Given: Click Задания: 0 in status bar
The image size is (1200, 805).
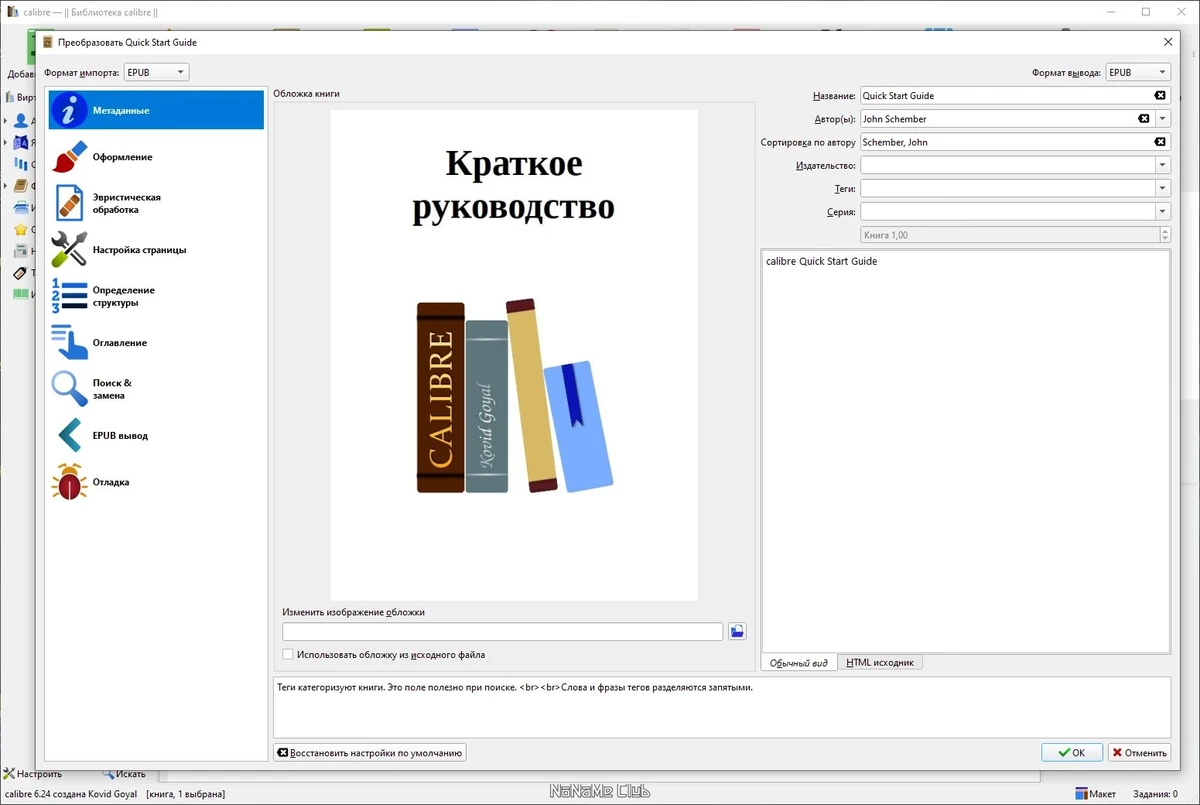Looking at the screenshot, I should [1156, 794].
